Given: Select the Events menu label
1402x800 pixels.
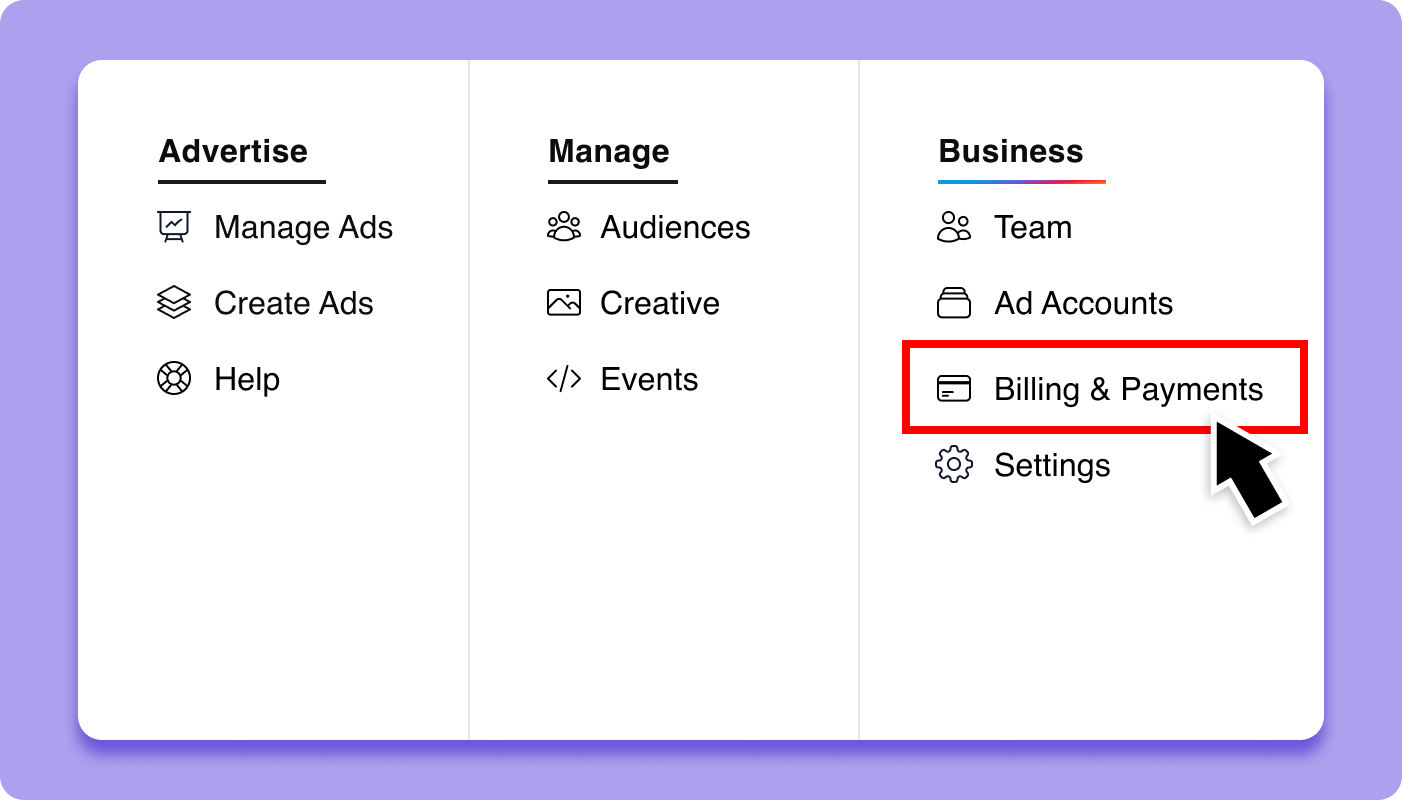Looking at the screenshot, I should pyautogui.click(x=649, y=379).
